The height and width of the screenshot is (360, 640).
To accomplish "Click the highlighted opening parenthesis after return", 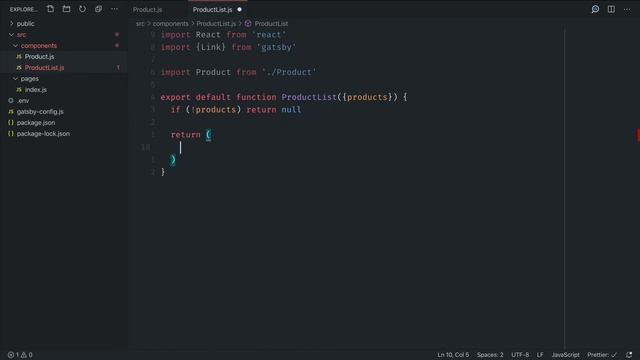I will (x=209, y=135).
